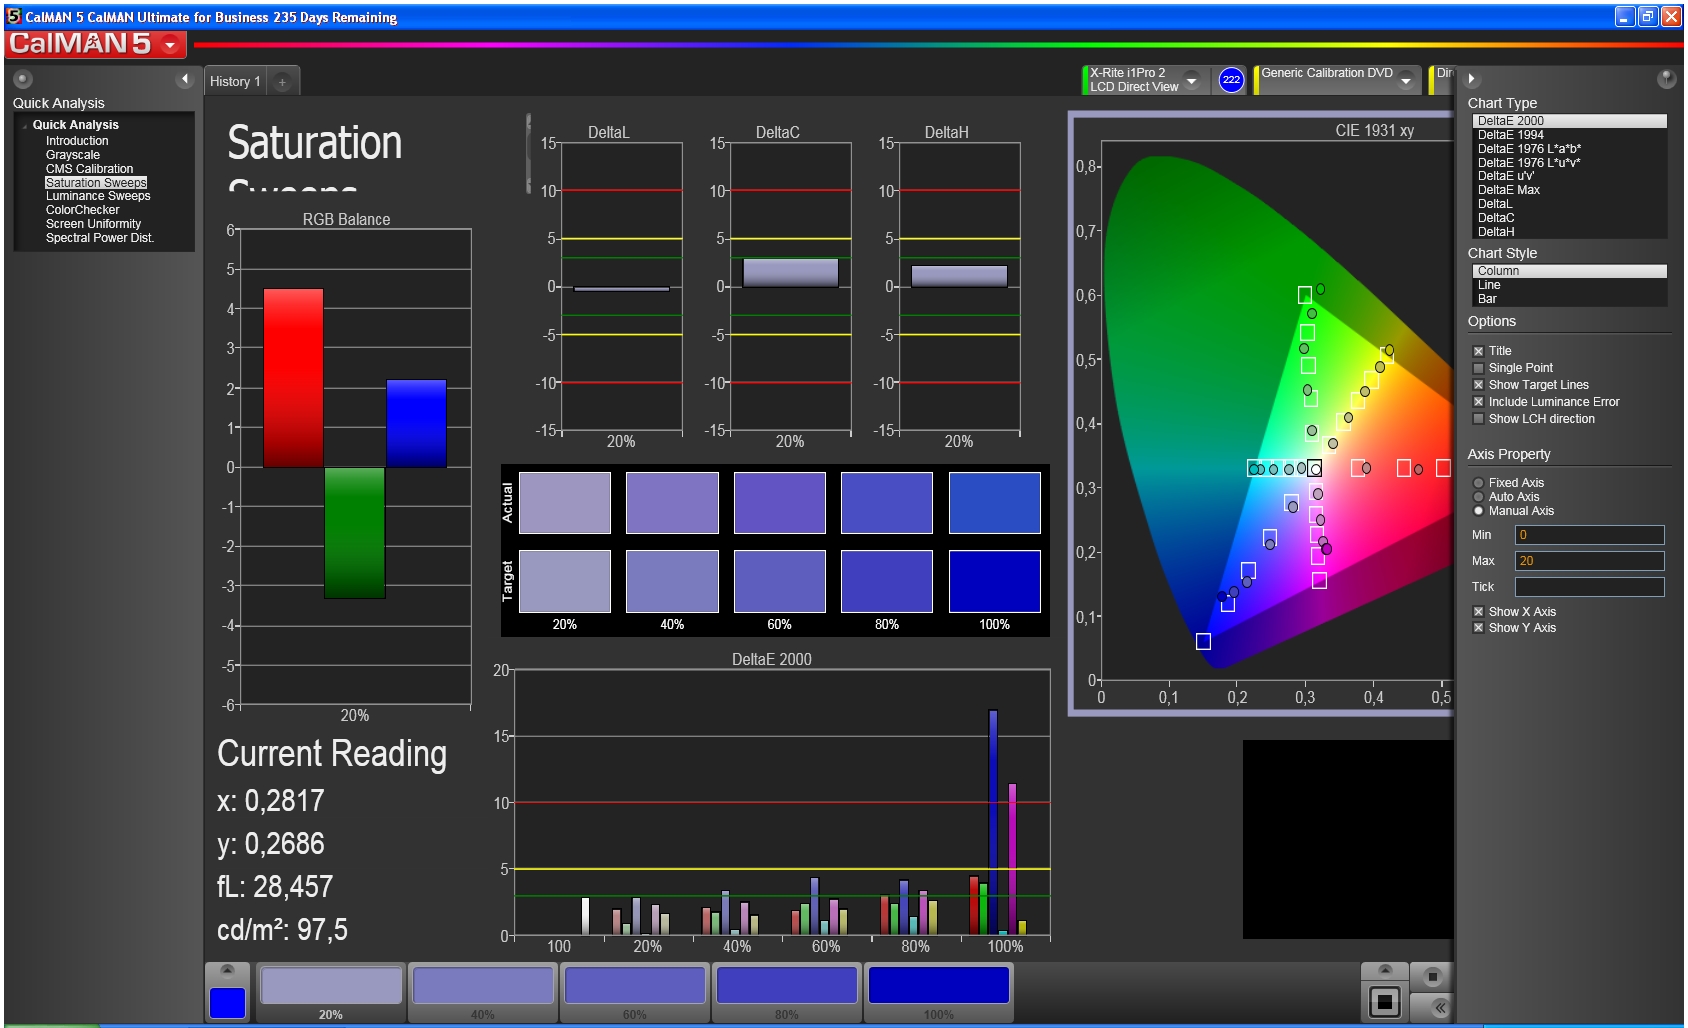Click the axis Min input field
Screen dimensions: 1688x1028
[1589, 535]
